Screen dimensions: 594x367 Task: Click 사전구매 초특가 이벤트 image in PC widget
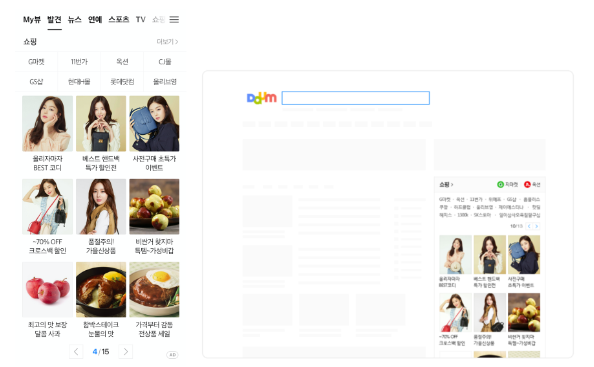pos(524,255)
